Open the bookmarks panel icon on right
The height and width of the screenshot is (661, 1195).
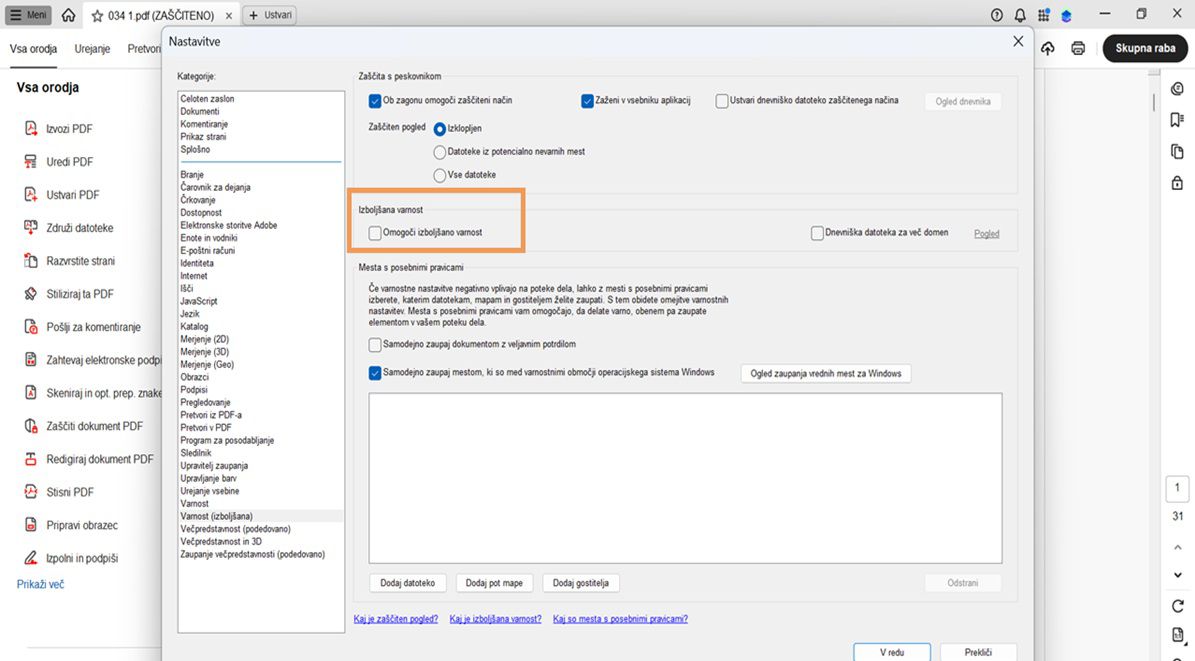point(1177,120)
